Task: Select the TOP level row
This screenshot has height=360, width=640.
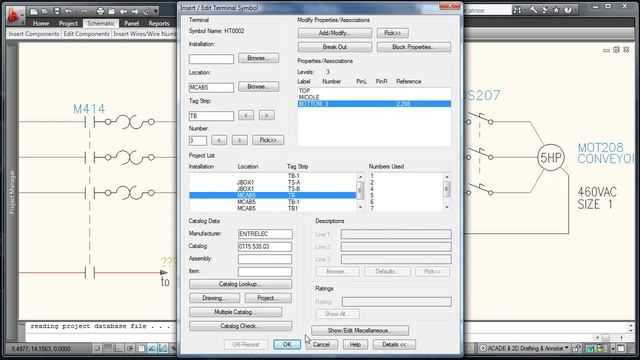Action: pyautogui.click(x=374, y=91)
